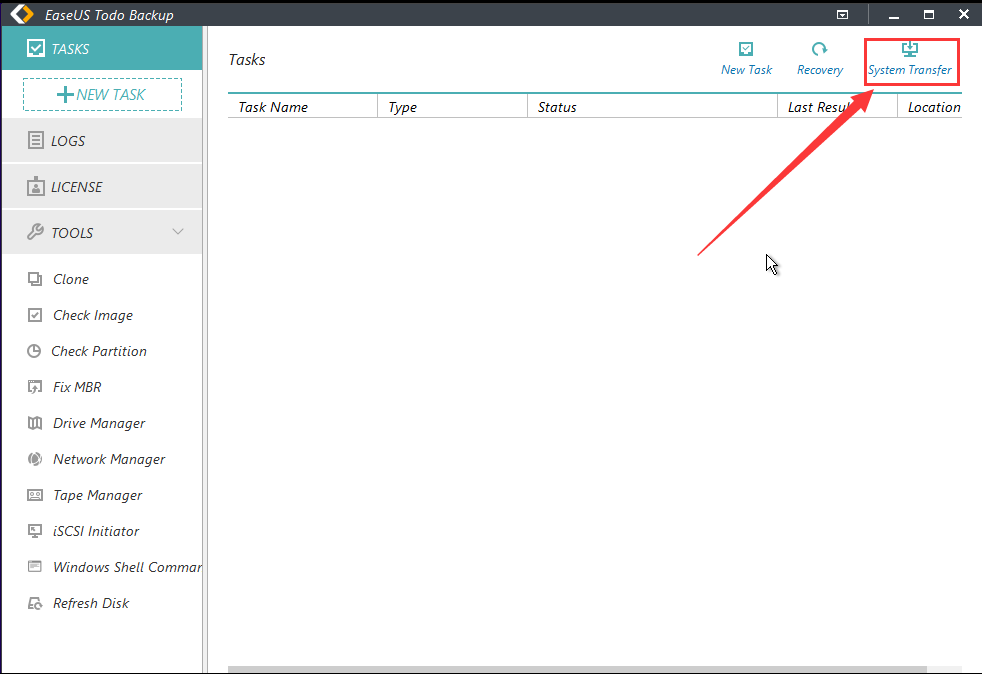Click the Check Partition pie icon
982x674 pixels.
click(x=34, y=351)
